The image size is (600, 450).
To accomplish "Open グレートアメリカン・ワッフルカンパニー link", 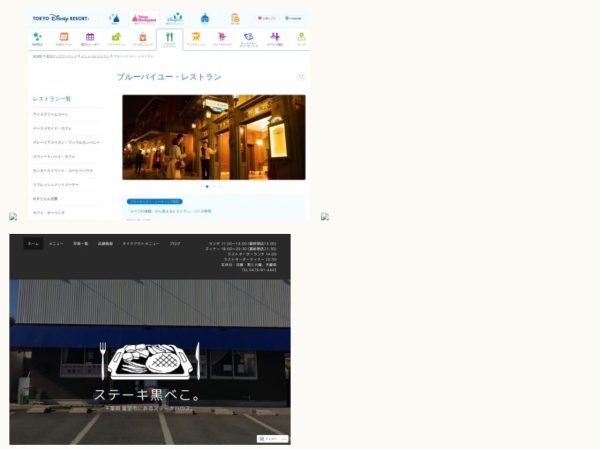I will (66, 142).
